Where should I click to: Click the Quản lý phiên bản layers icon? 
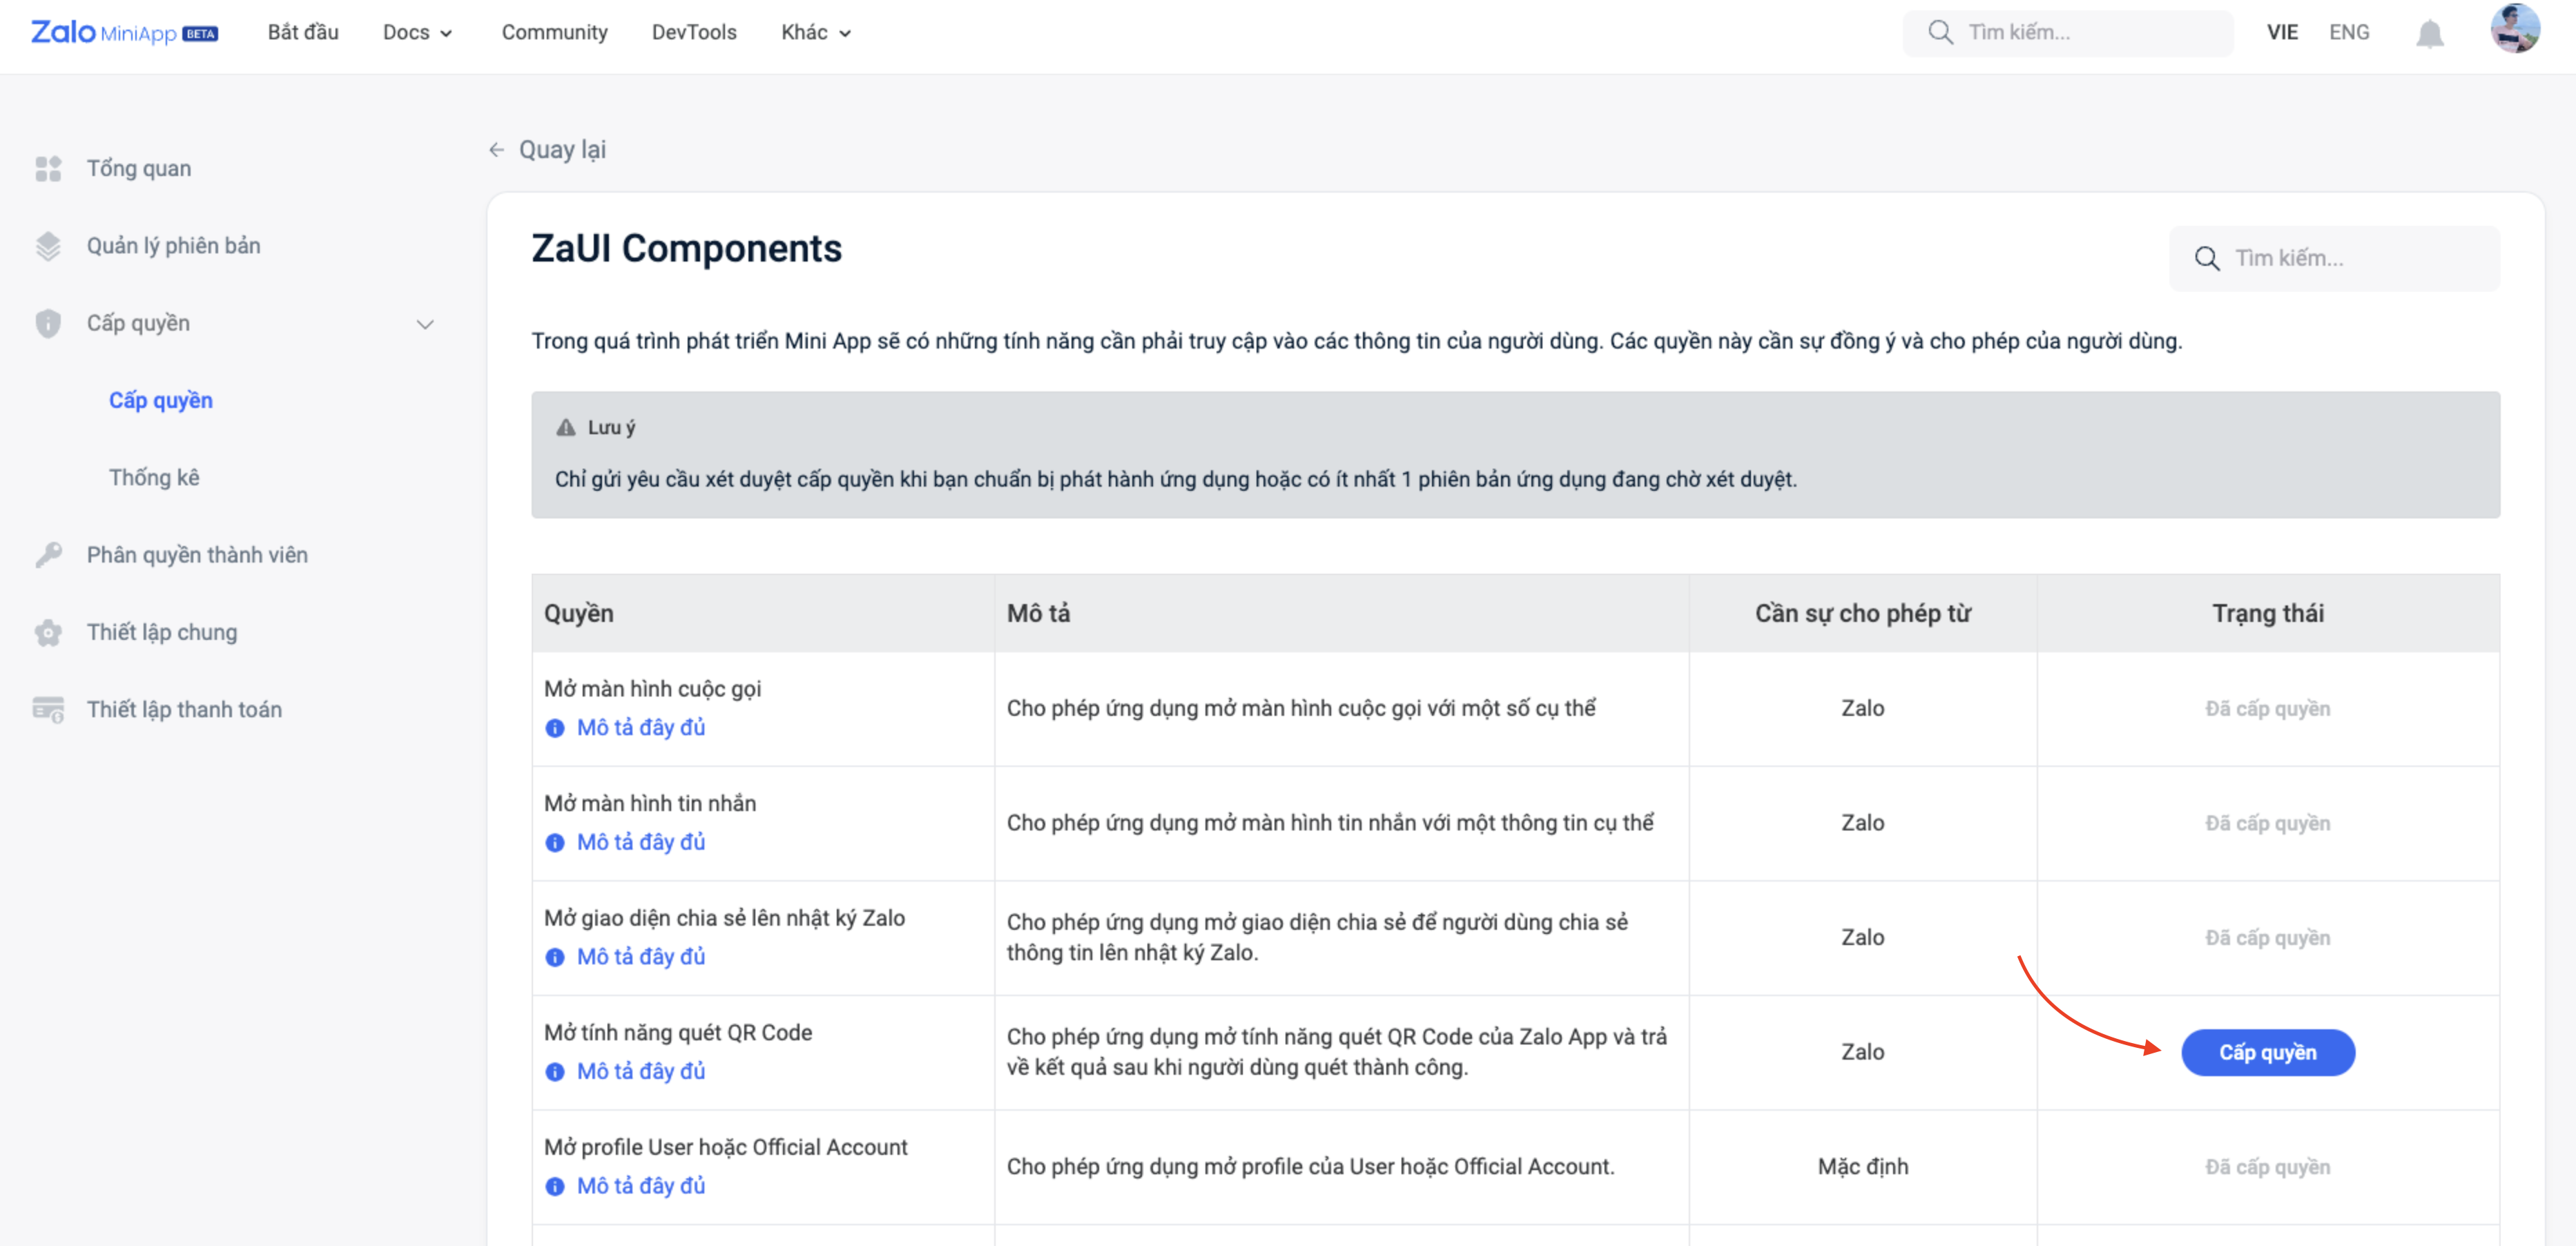(48, 246)
